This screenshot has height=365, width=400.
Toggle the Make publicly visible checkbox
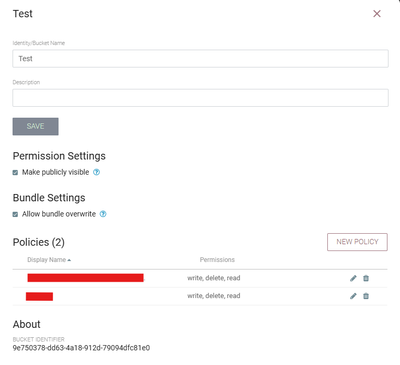coord(15,172)
